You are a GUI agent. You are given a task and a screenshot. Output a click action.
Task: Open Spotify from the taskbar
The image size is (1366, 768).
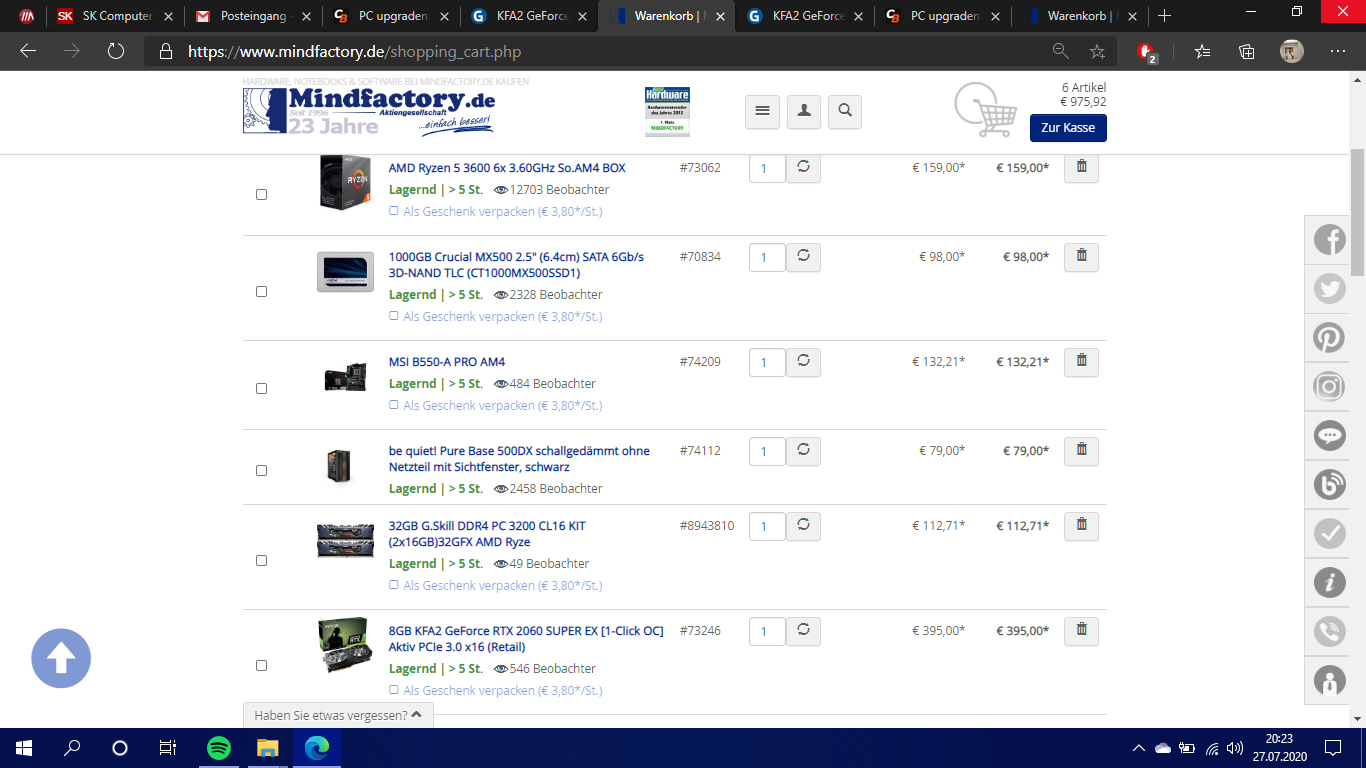(x=219, y=748)
